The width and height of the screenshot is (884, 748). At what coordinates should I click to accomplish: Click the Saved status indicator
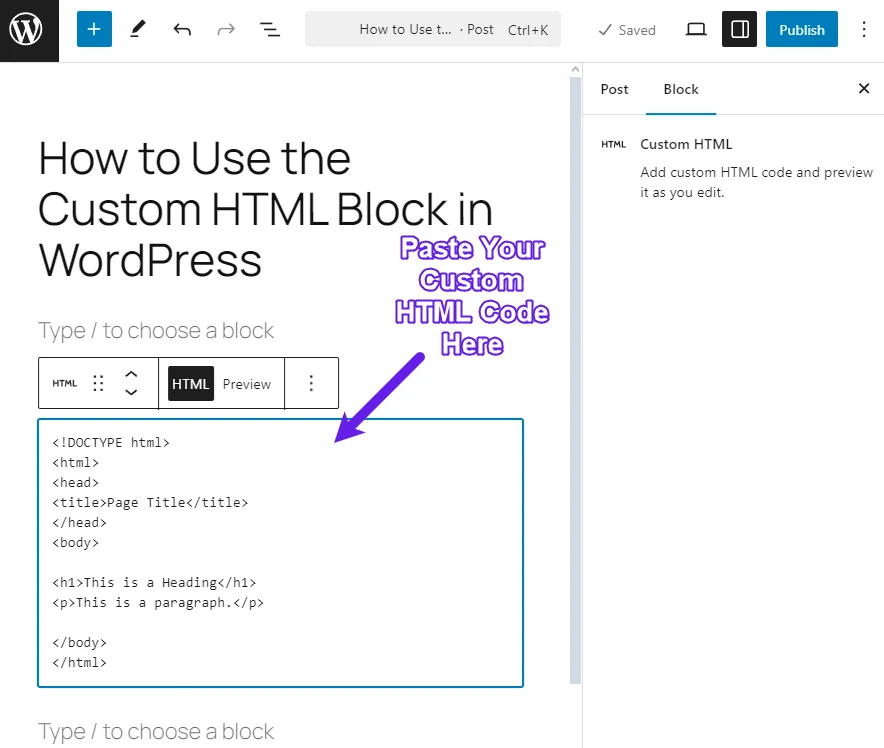627,30
